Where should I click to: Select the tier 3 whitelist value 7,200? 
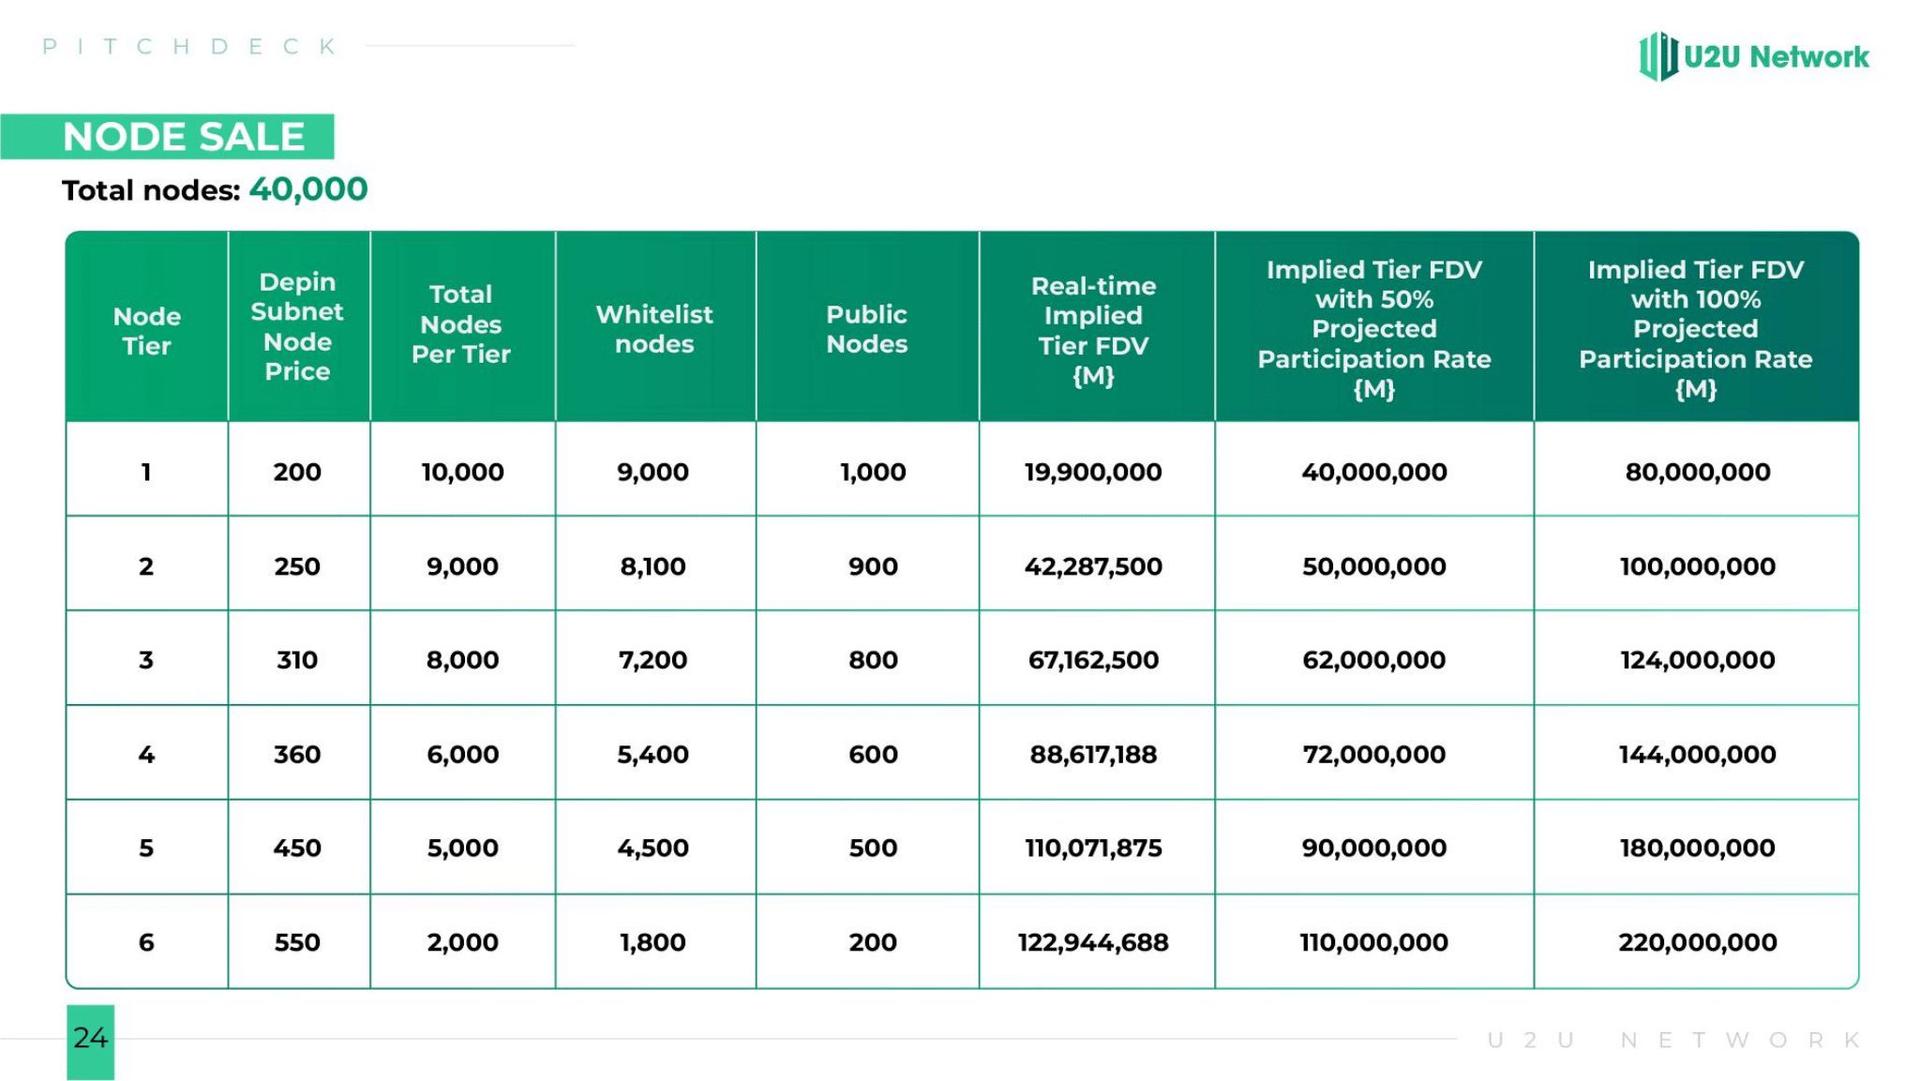[655, 658]
